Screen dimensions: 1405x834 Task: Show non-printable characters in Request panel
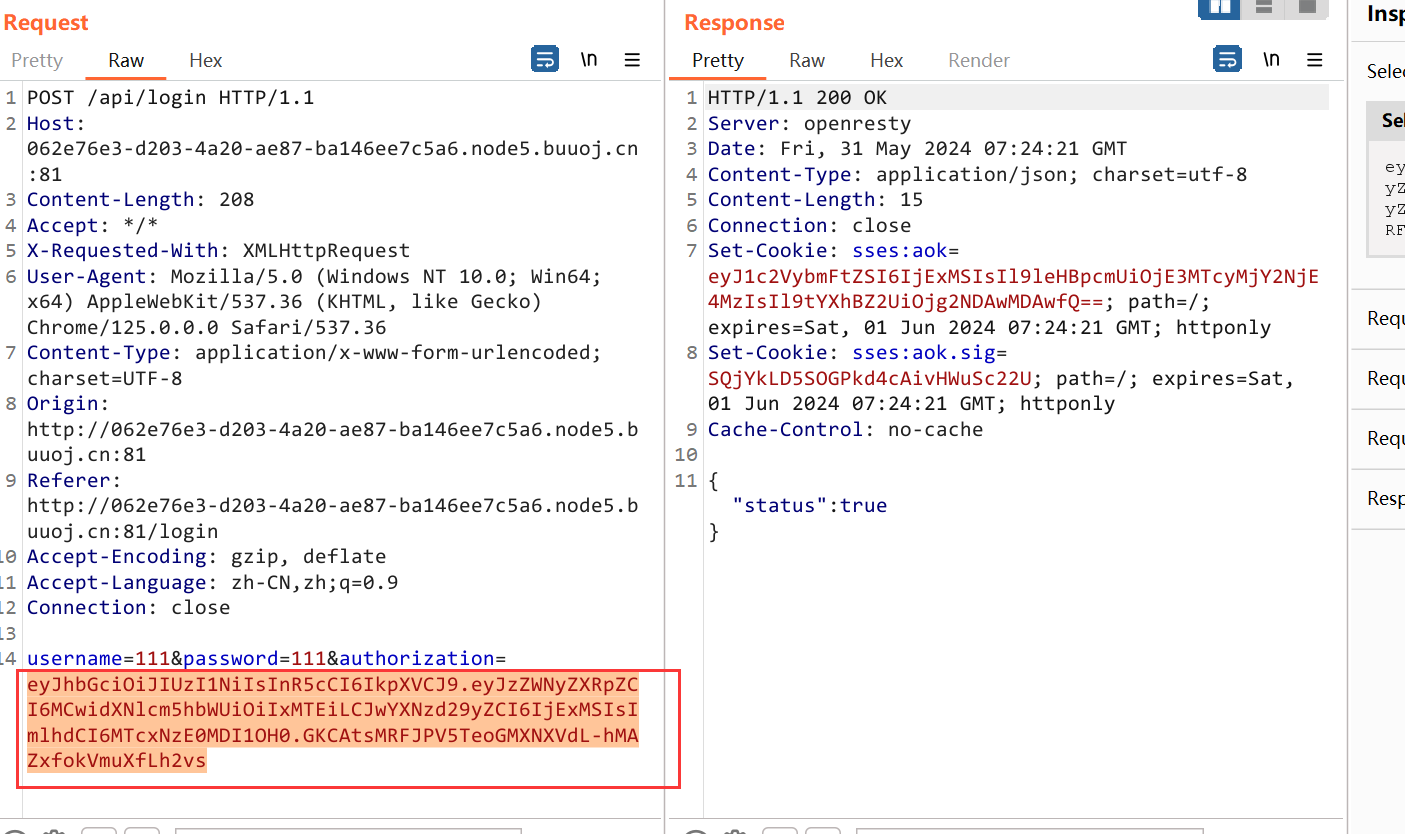point(589,60)
